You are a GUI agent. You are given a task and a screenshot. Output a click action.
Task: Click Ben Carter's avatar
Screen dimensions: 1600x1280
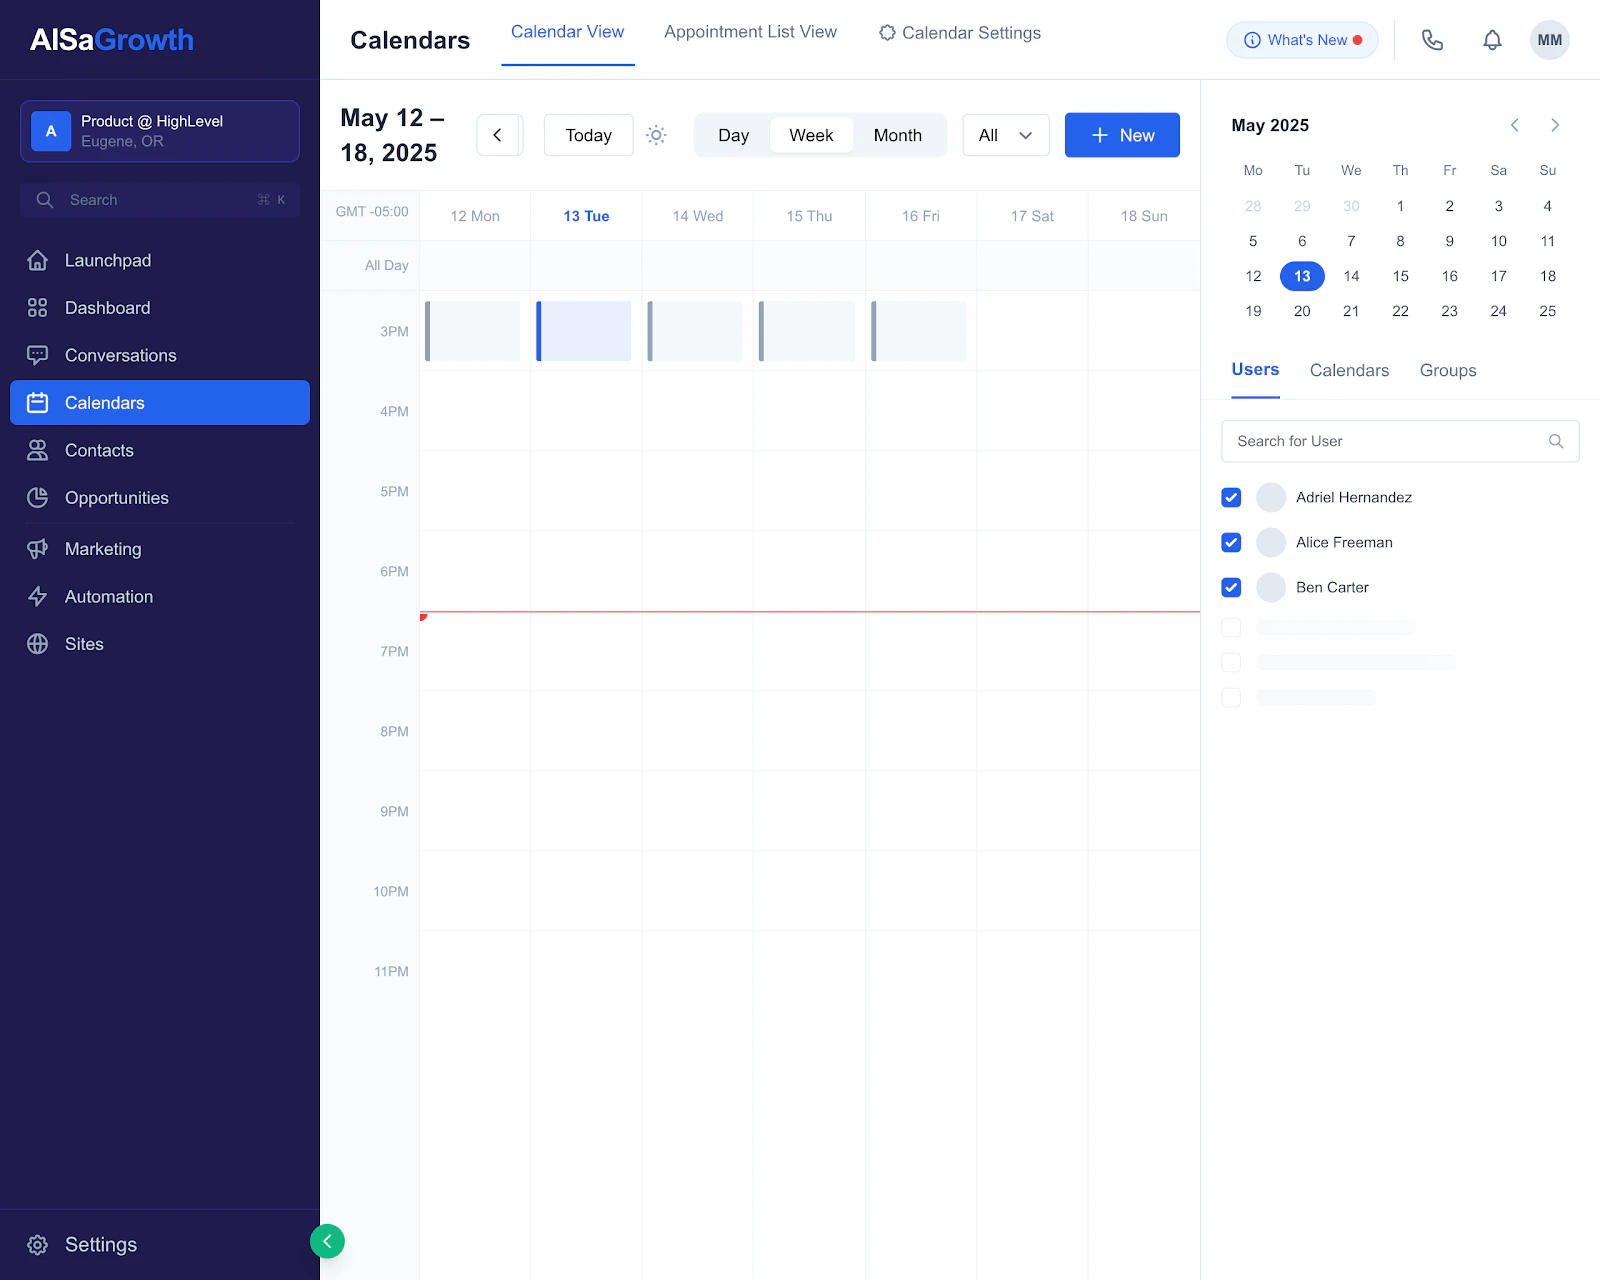click(1271, 587)
